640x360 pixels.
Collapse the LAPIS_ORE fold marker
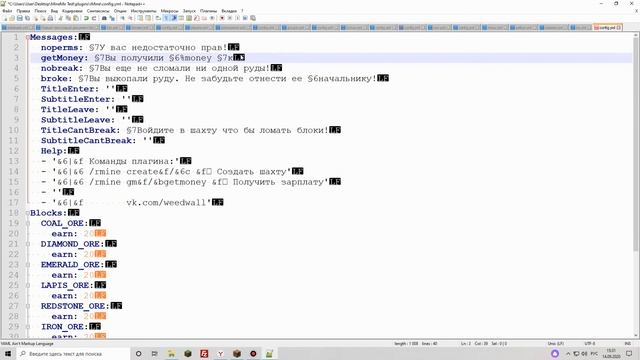(x=28, y=285)
